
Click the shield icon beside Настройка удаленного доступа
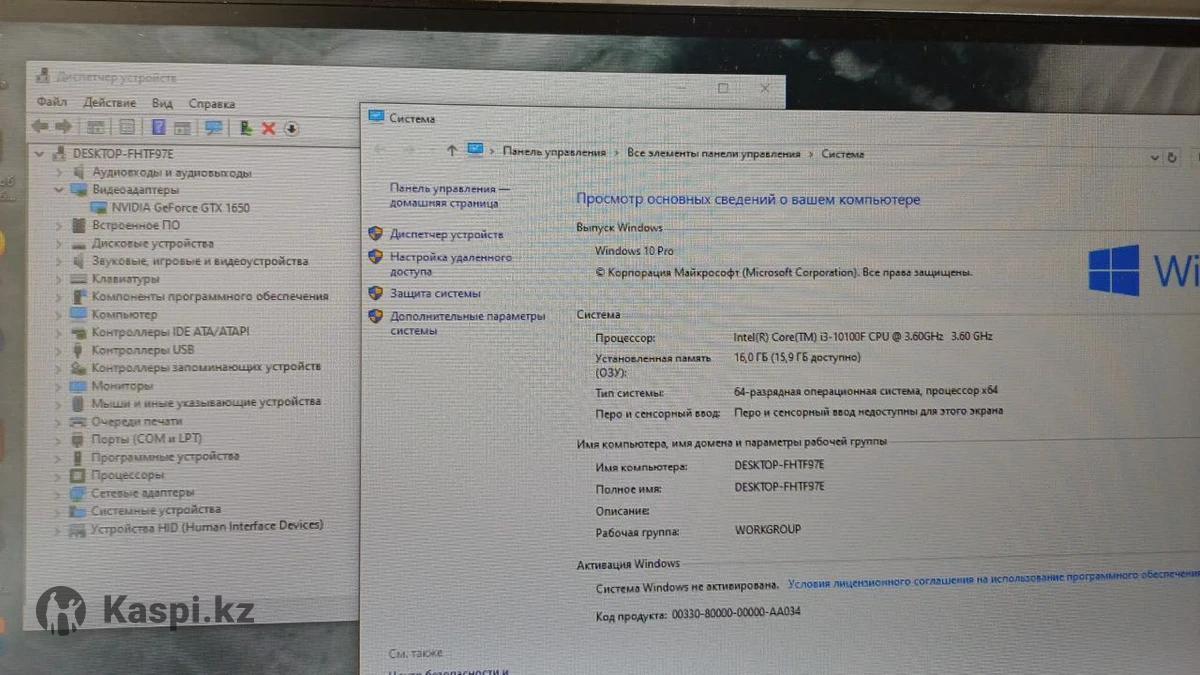[x=375, y=257]
